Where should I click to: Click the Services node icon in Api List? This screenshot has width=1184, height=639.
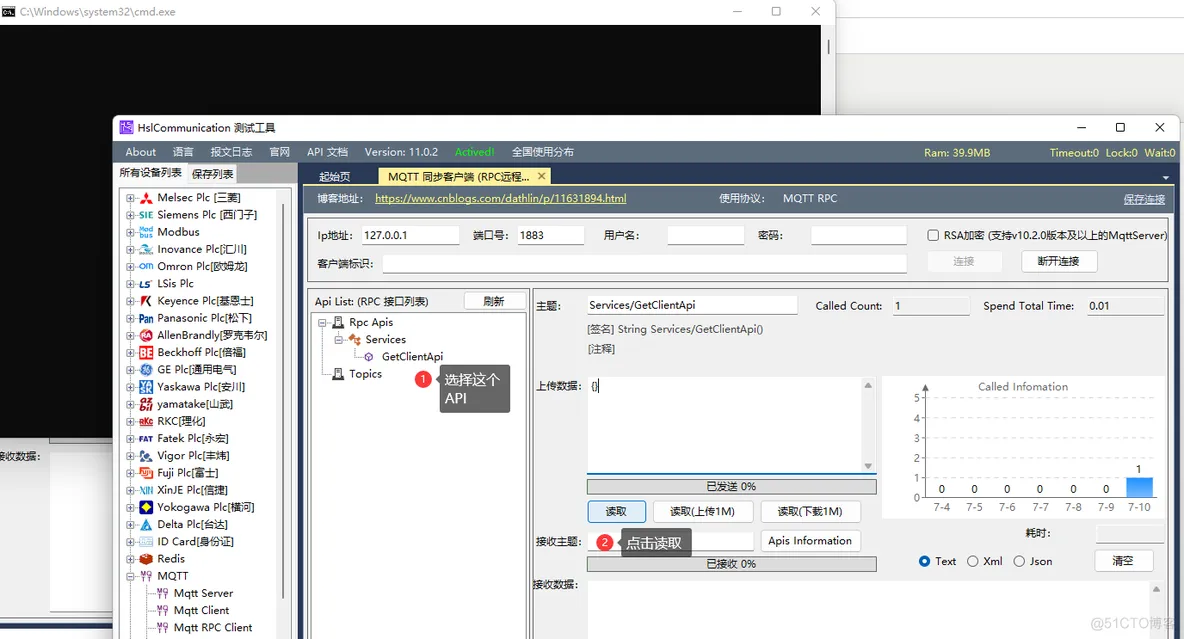(x=354, y=340)
